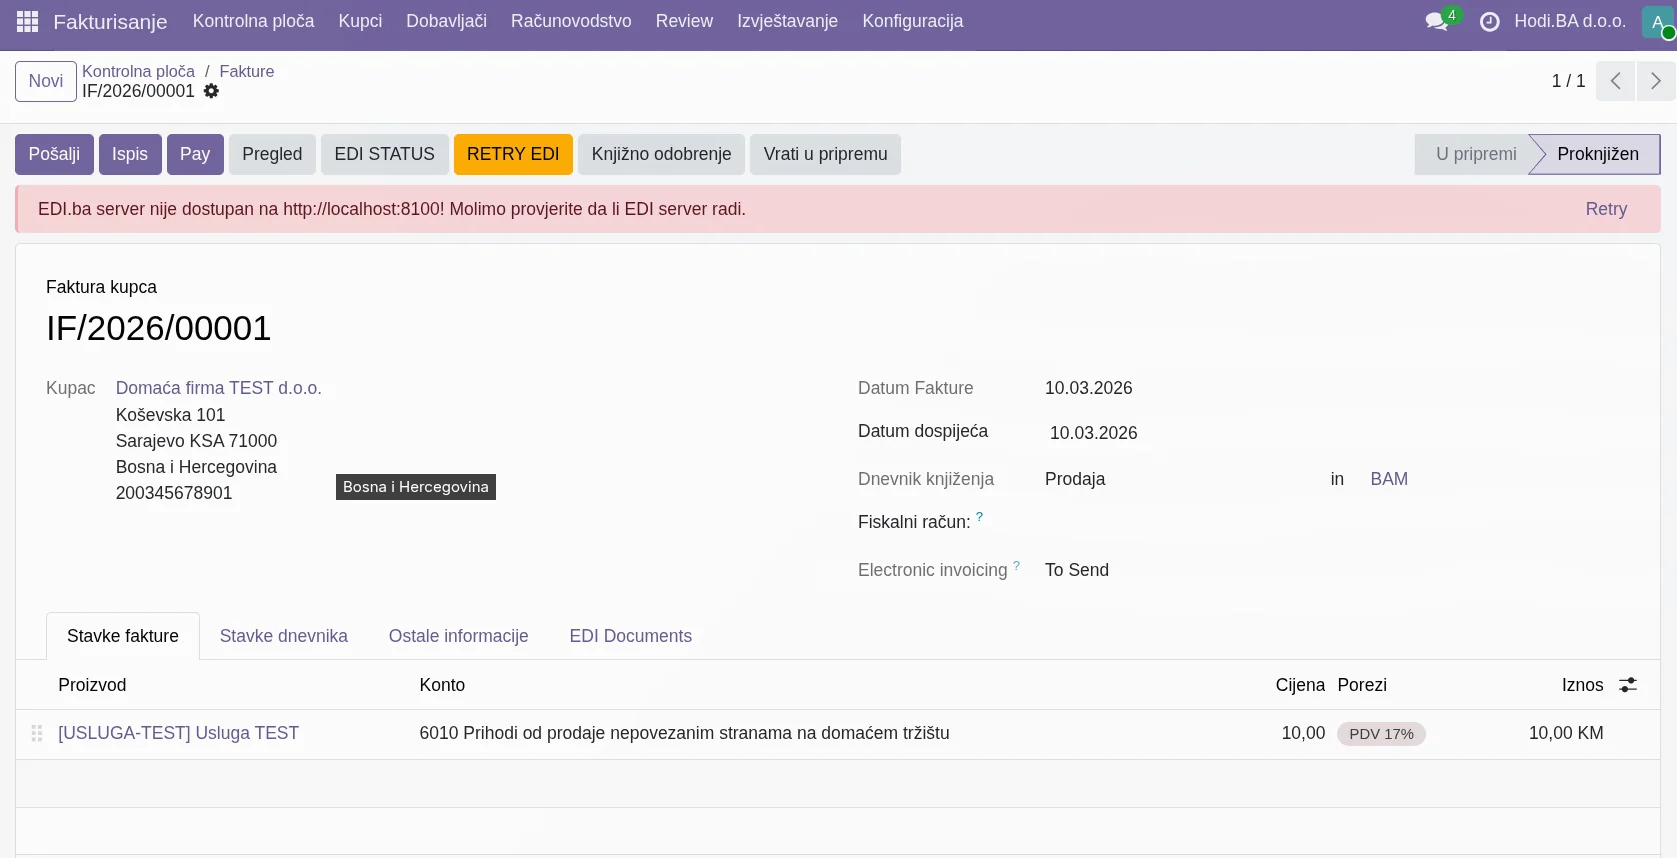Open column settings adjust icon
Image resolution: width=1677 pixels, height=858 pixels.
[x=1628, y=685]
